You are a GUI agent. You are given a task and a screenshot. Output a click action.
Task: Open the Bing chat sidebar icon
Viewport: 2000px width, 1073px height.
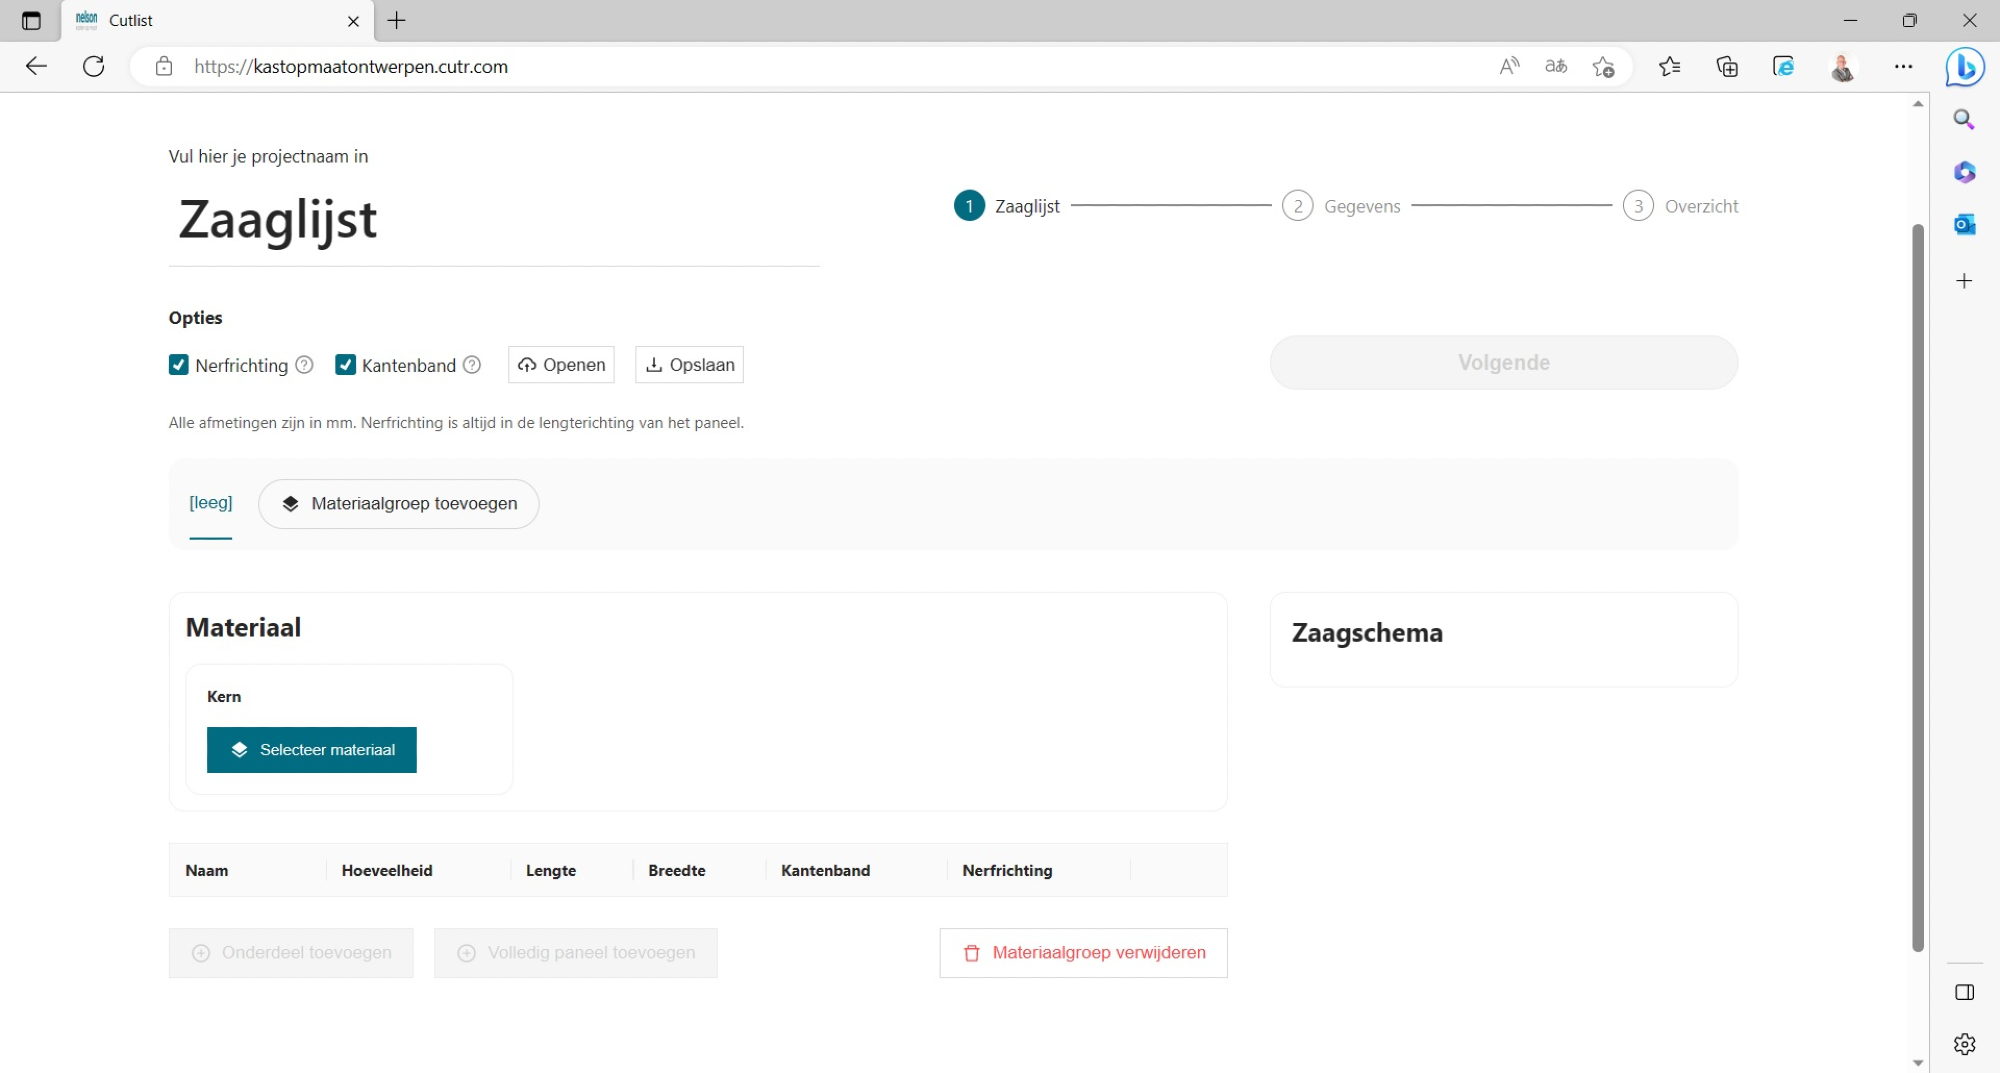[1965, 67]
